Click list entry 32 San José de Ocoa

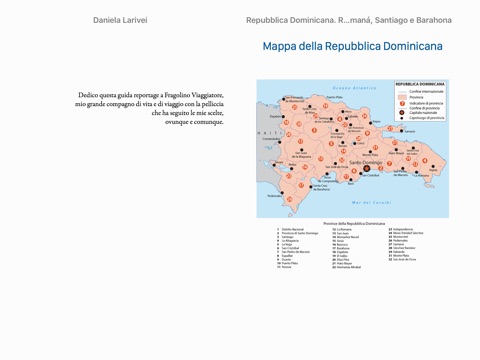(x=402, y=259)
